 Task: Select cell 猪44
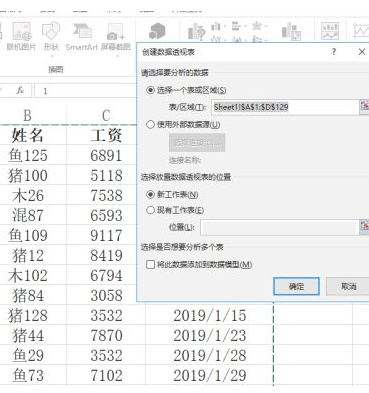tap(28, 335)
